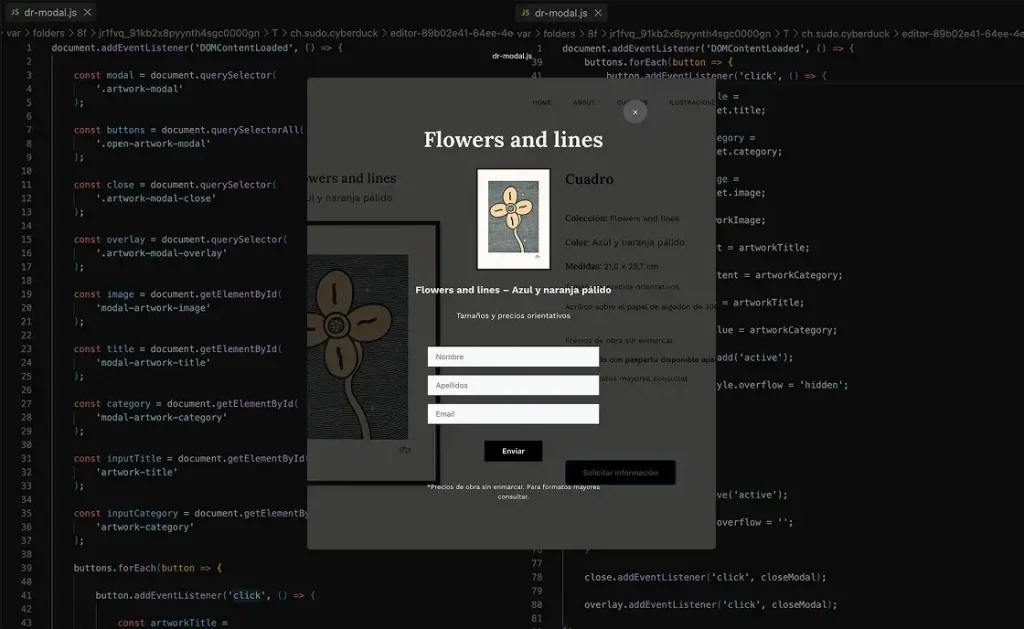The width and height of the screenshot is (1024, 629).
Task: Close the right dr-modal.js editor tab
Action: [598, 13]
